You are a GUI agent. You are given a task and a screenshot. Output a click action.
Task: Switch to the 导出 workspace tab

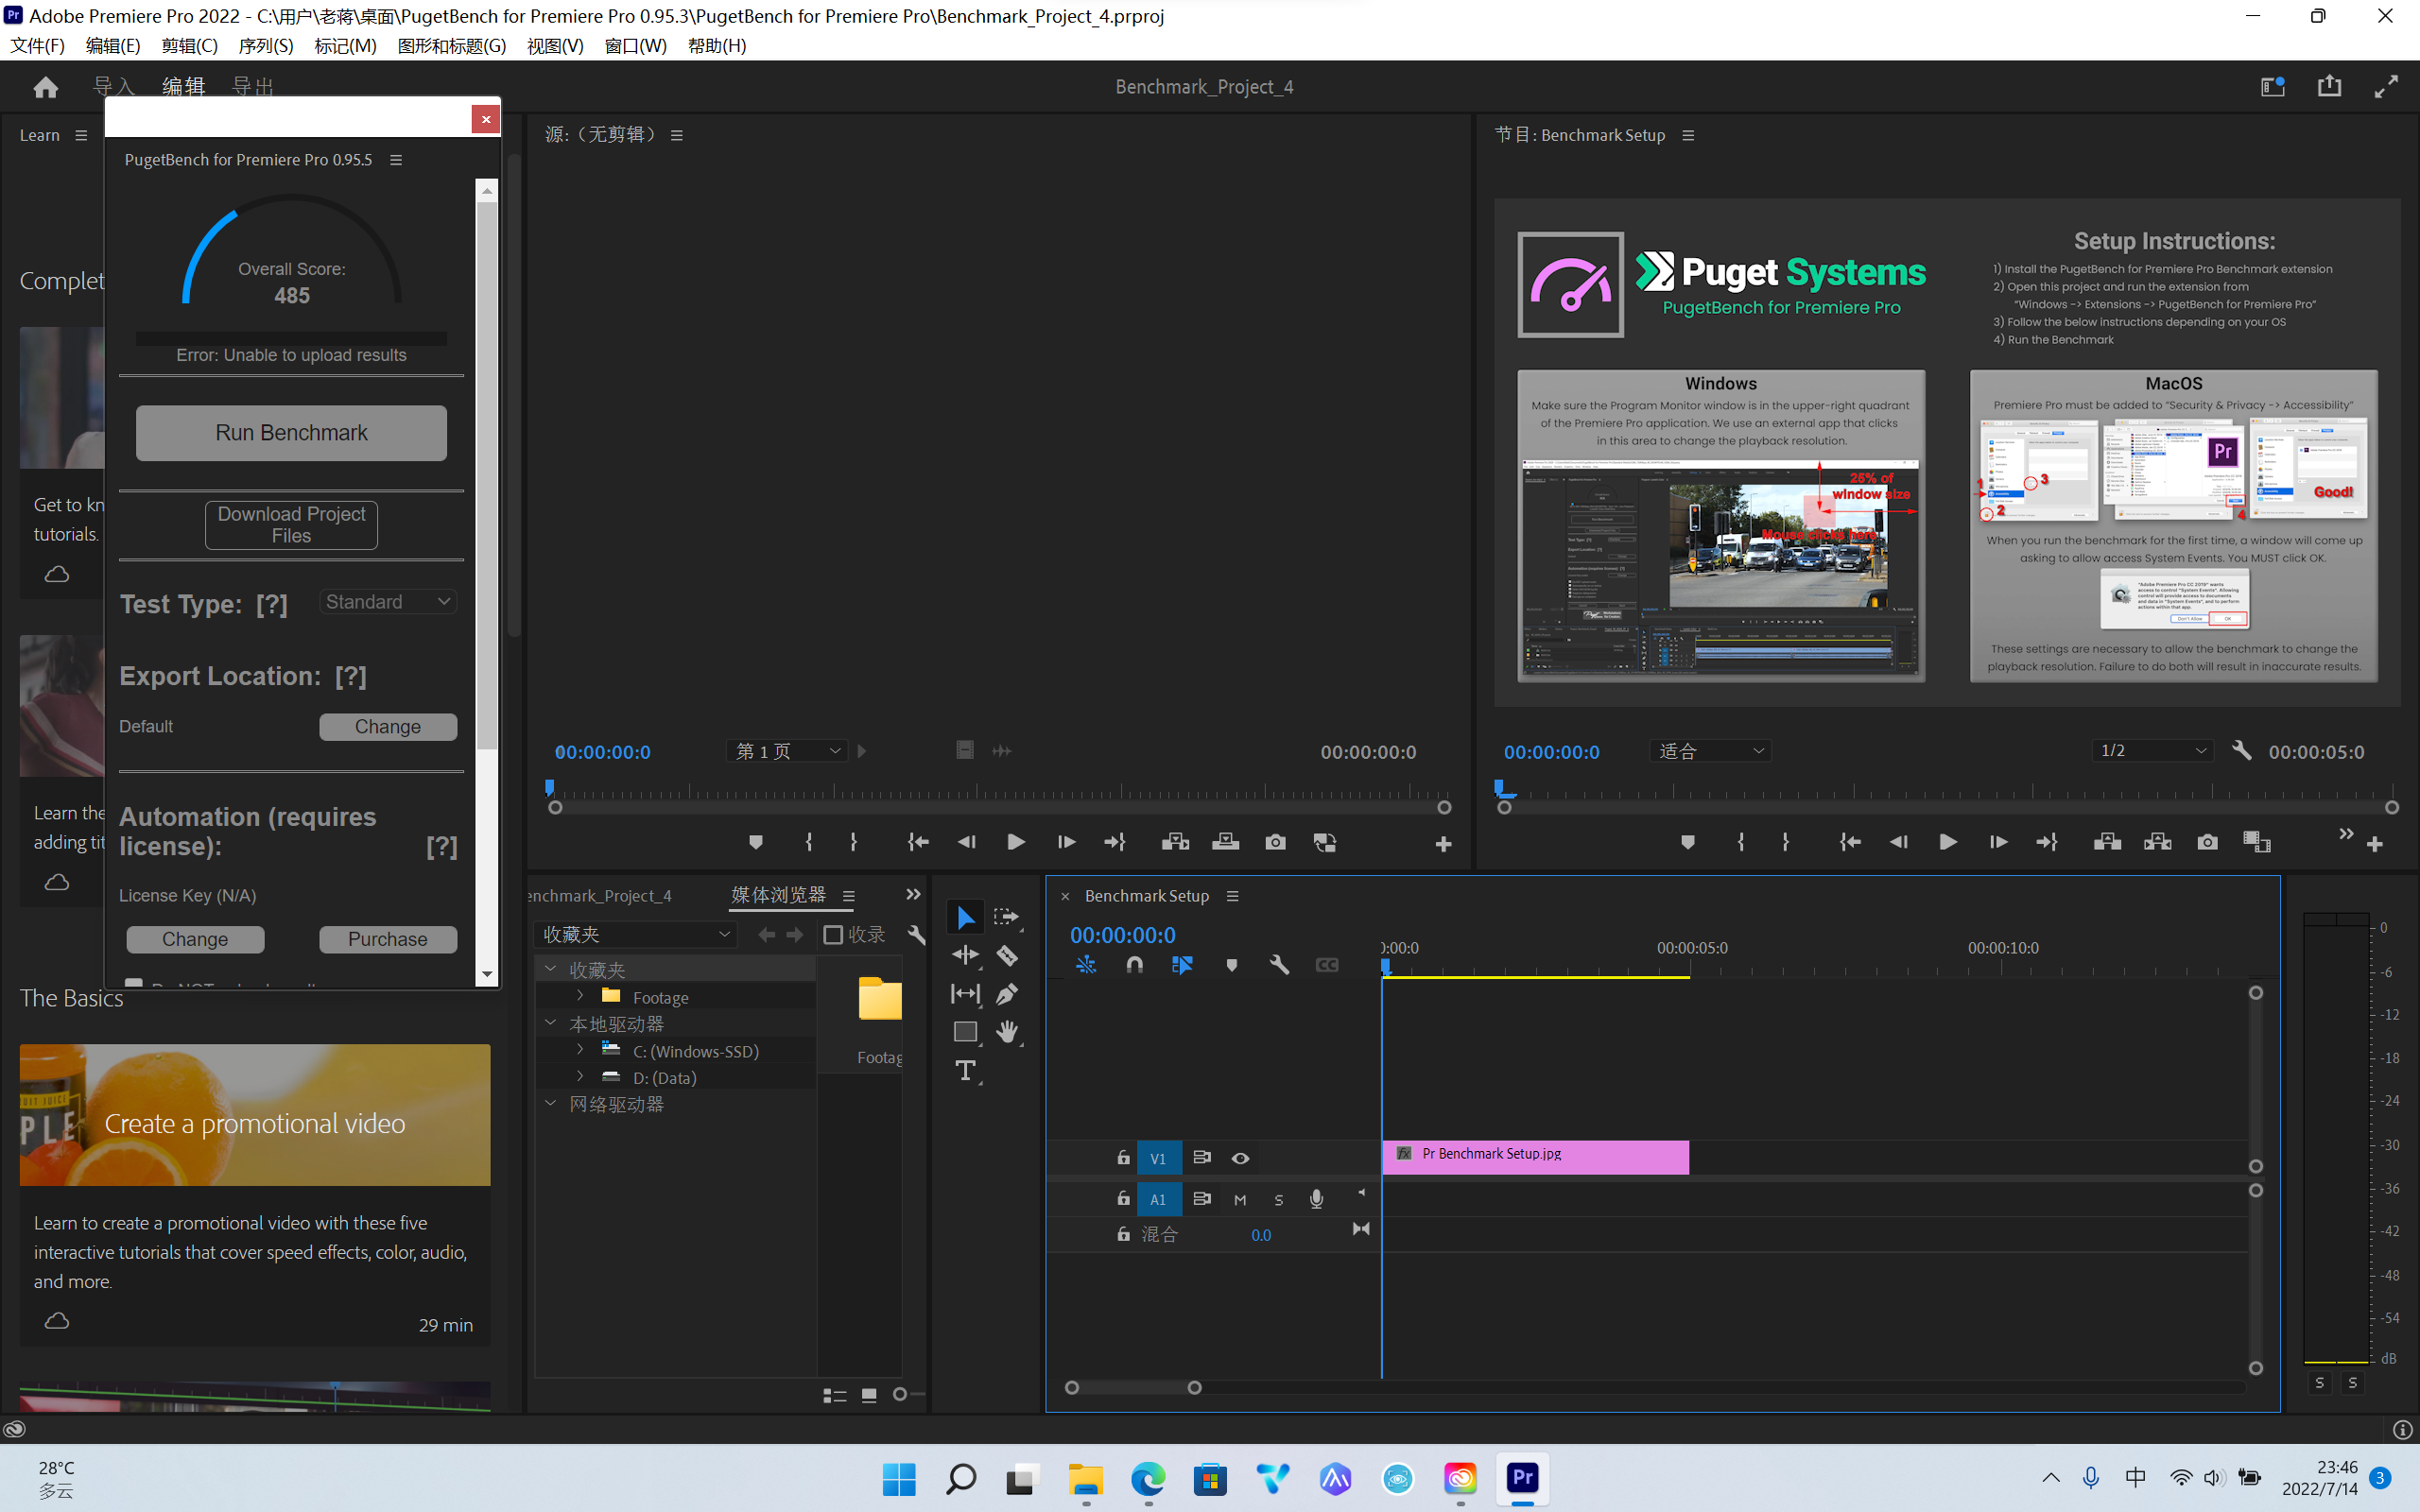[x=253, y=87]
